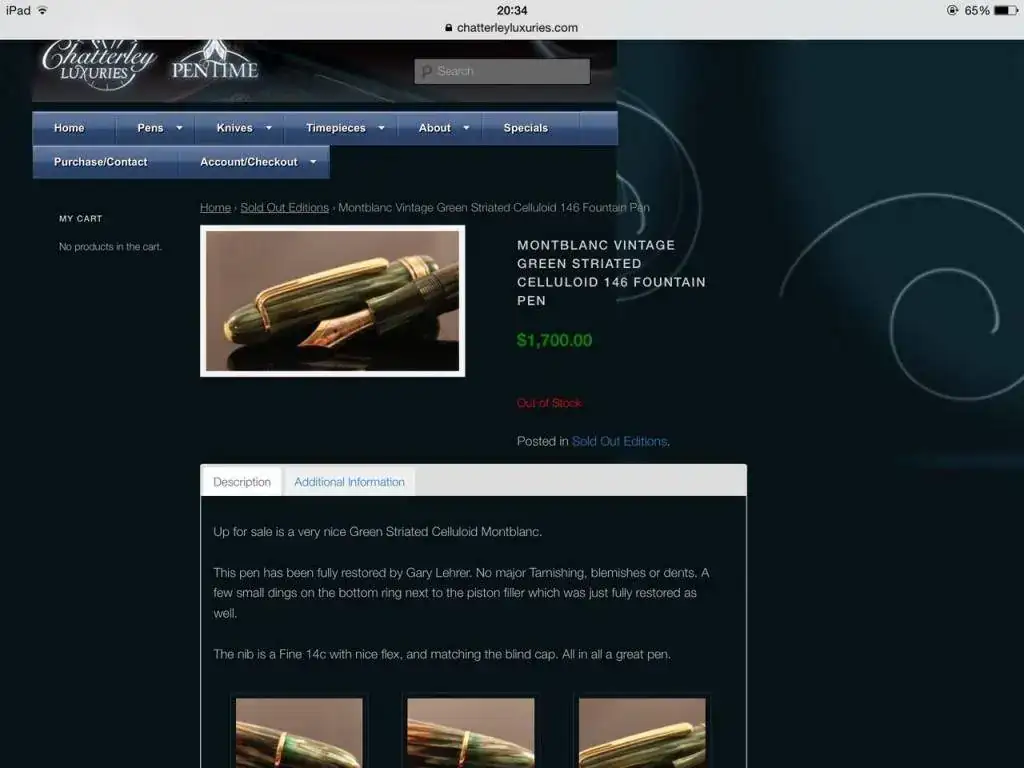Open the Specials menu item

pos(526,128)
